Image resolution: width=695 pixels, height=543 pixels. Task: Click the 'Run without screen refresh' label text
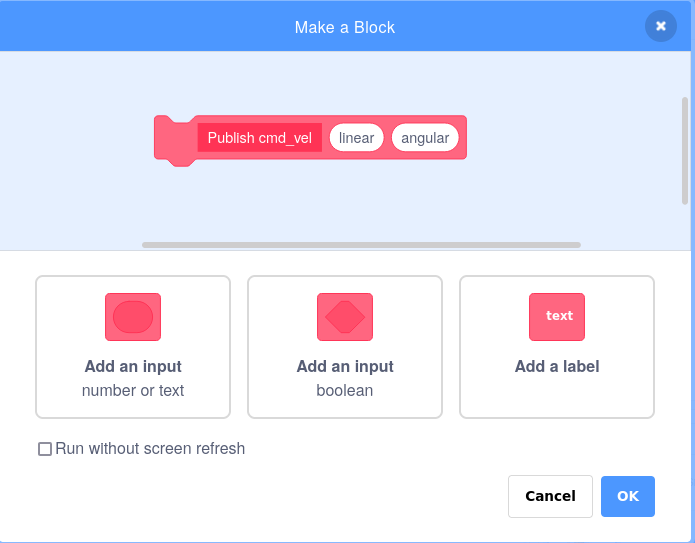point(150,449)
